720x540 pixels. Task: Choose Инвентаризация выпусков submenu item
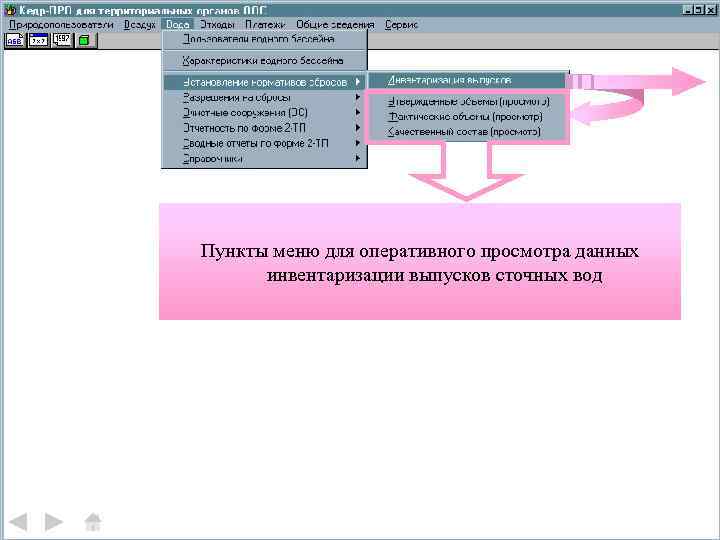pos(467,80)
